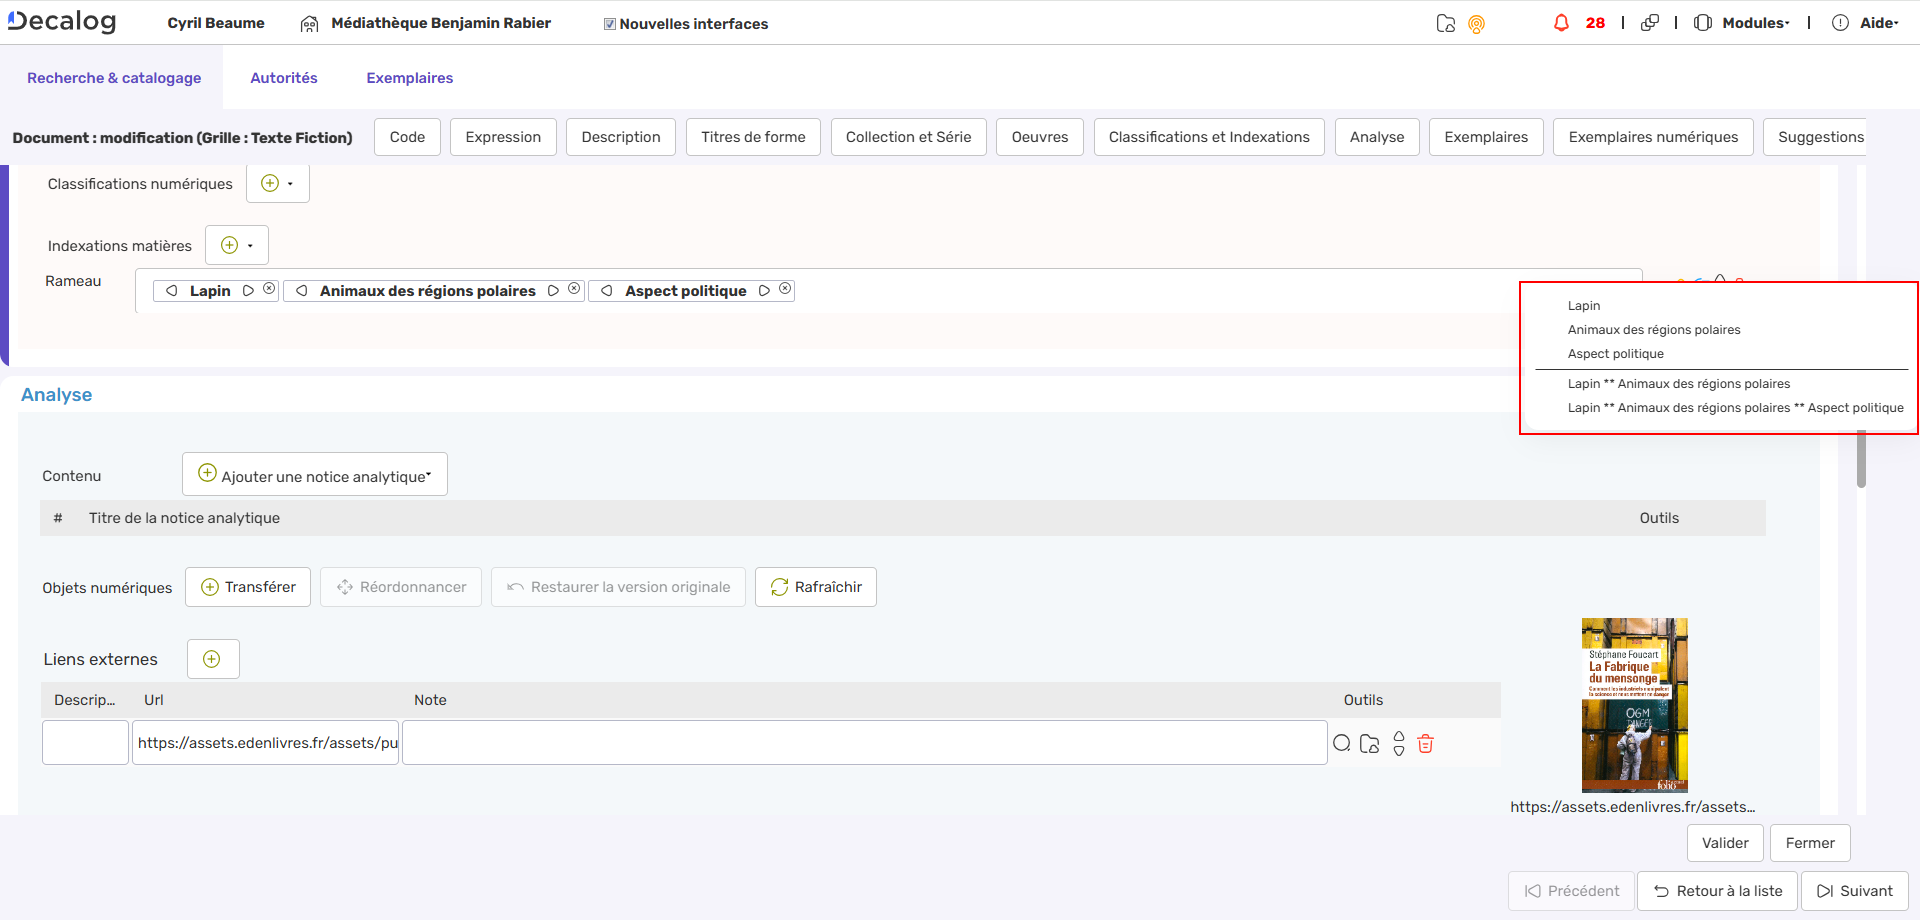Open the Indexations matières add dropdown
This screenshot has height=920, width=1920.
pyautogui.click(x=236, y=244)
